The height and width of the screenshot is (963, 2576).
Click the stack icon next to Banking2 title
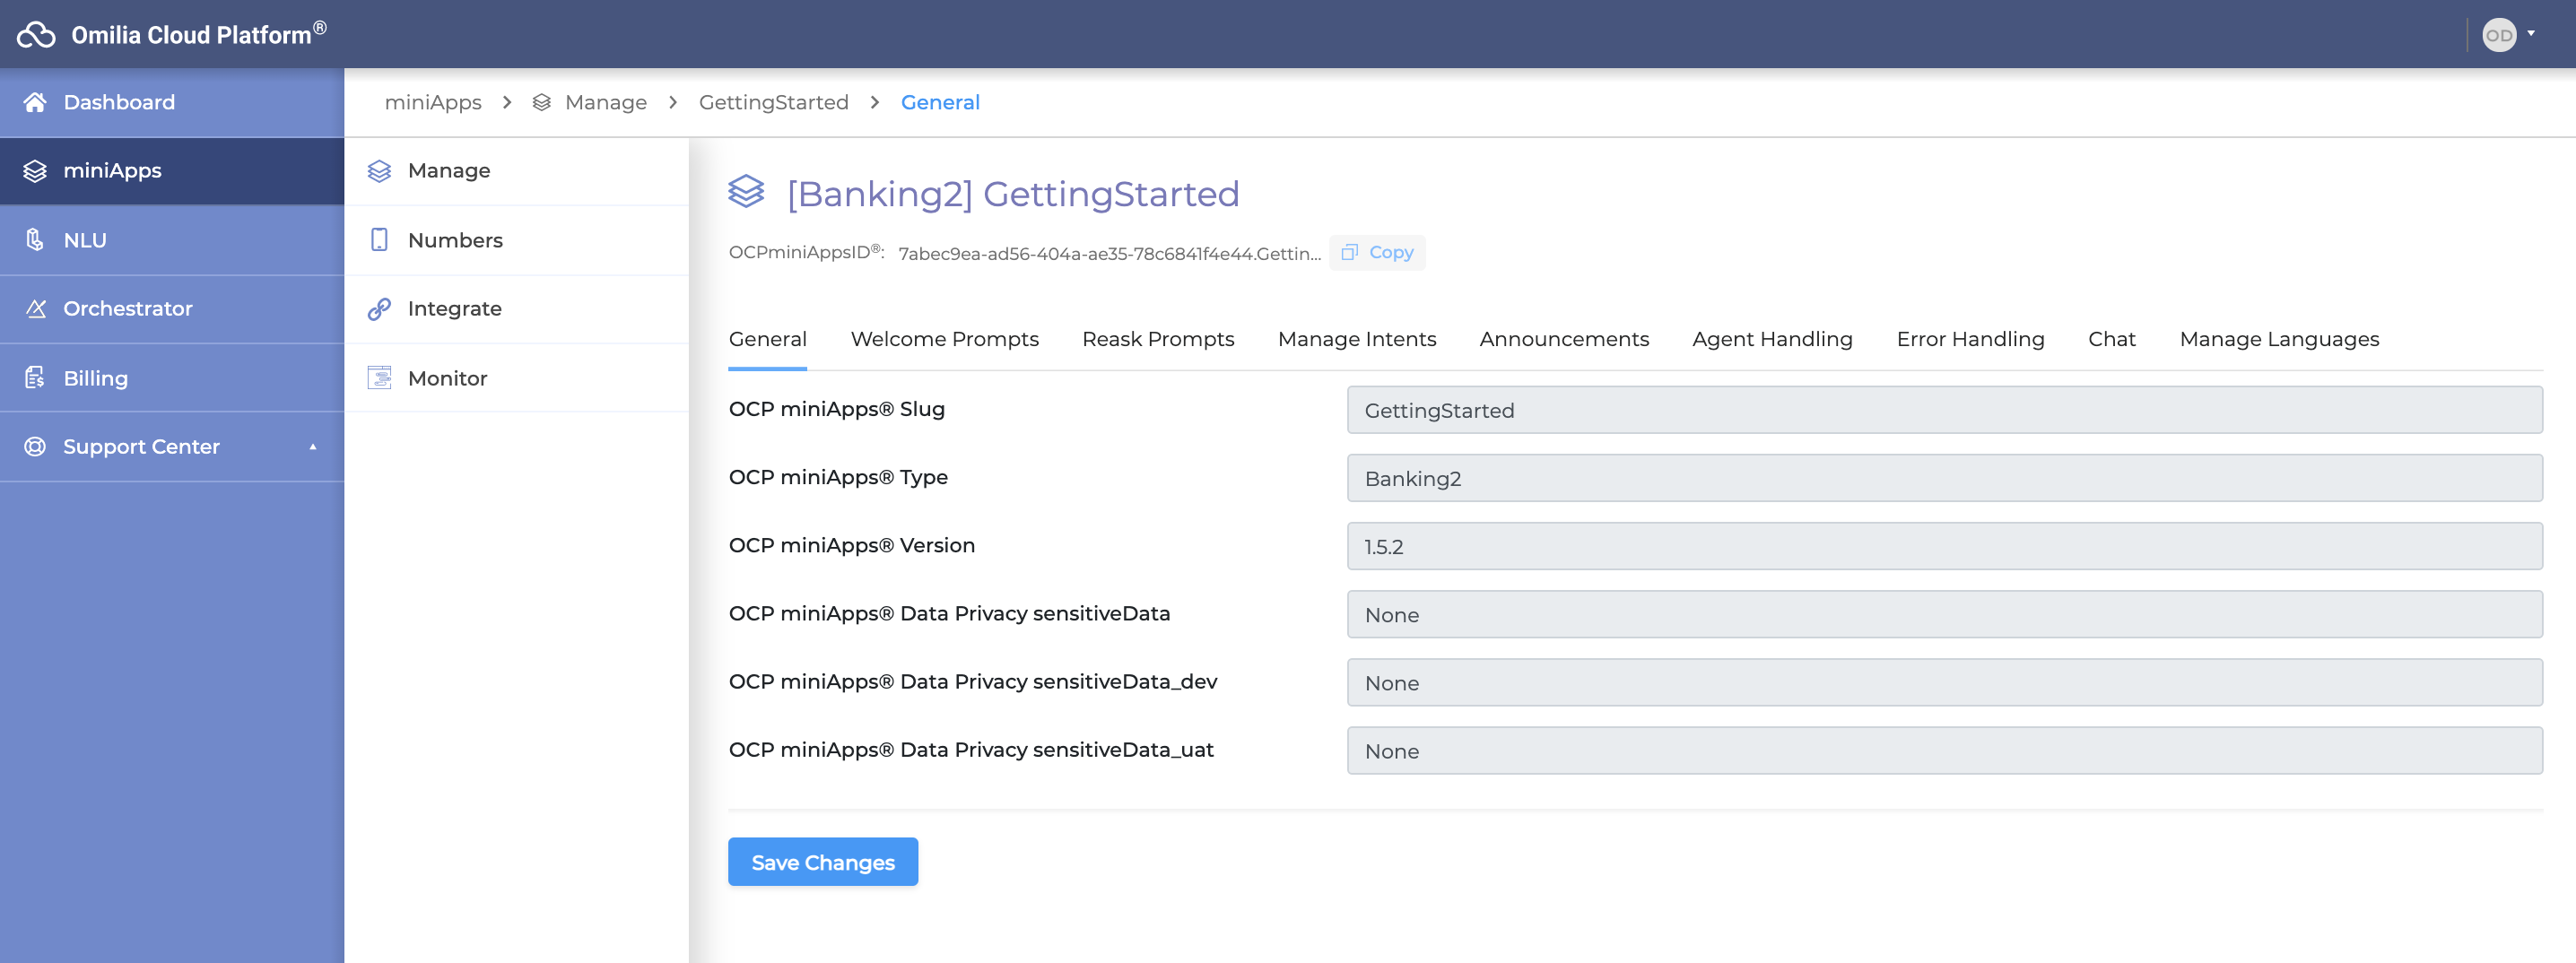[x=746, y=191]
